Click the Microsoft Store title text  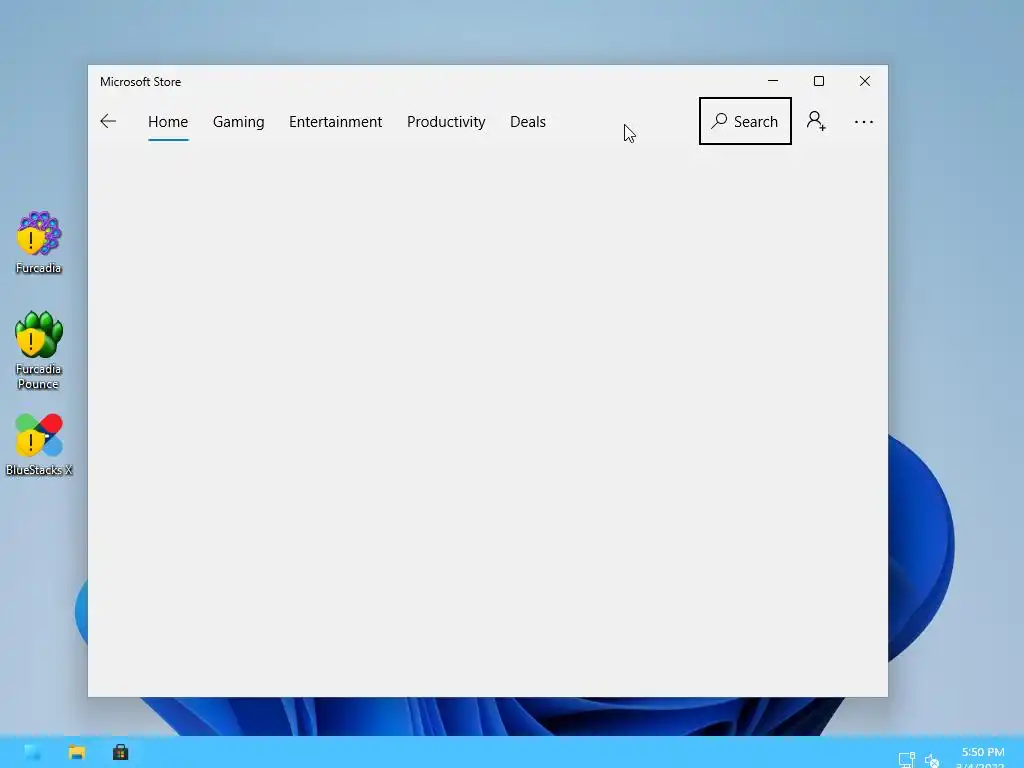[140, 82]
